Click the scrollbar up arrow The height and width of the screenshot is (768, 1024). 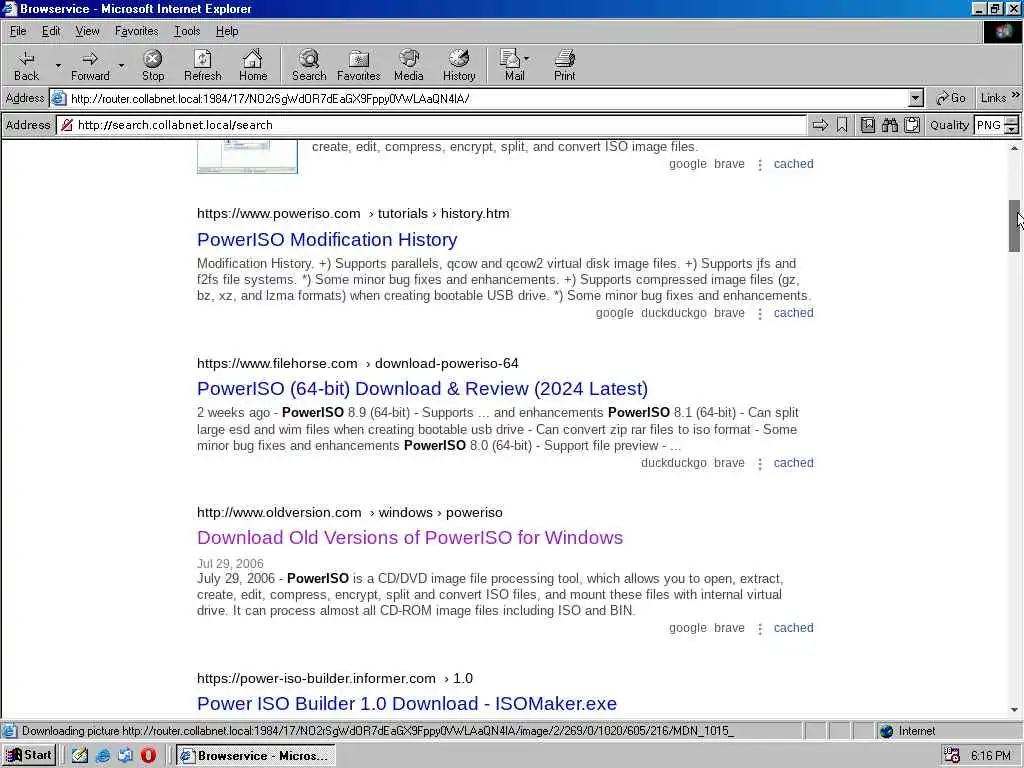1014,148
